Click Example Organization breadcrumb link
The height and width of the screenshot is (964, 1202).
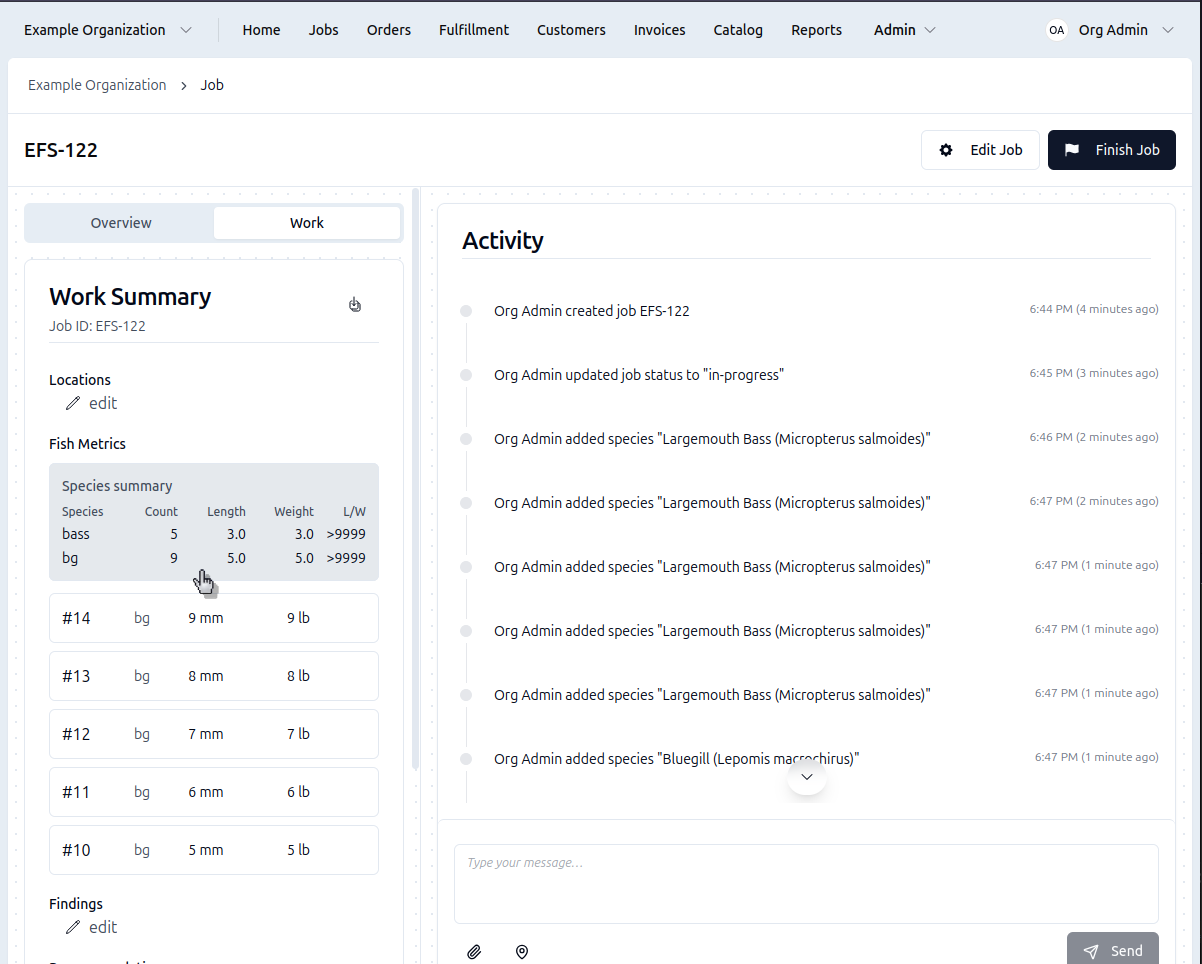coord(97,85)
